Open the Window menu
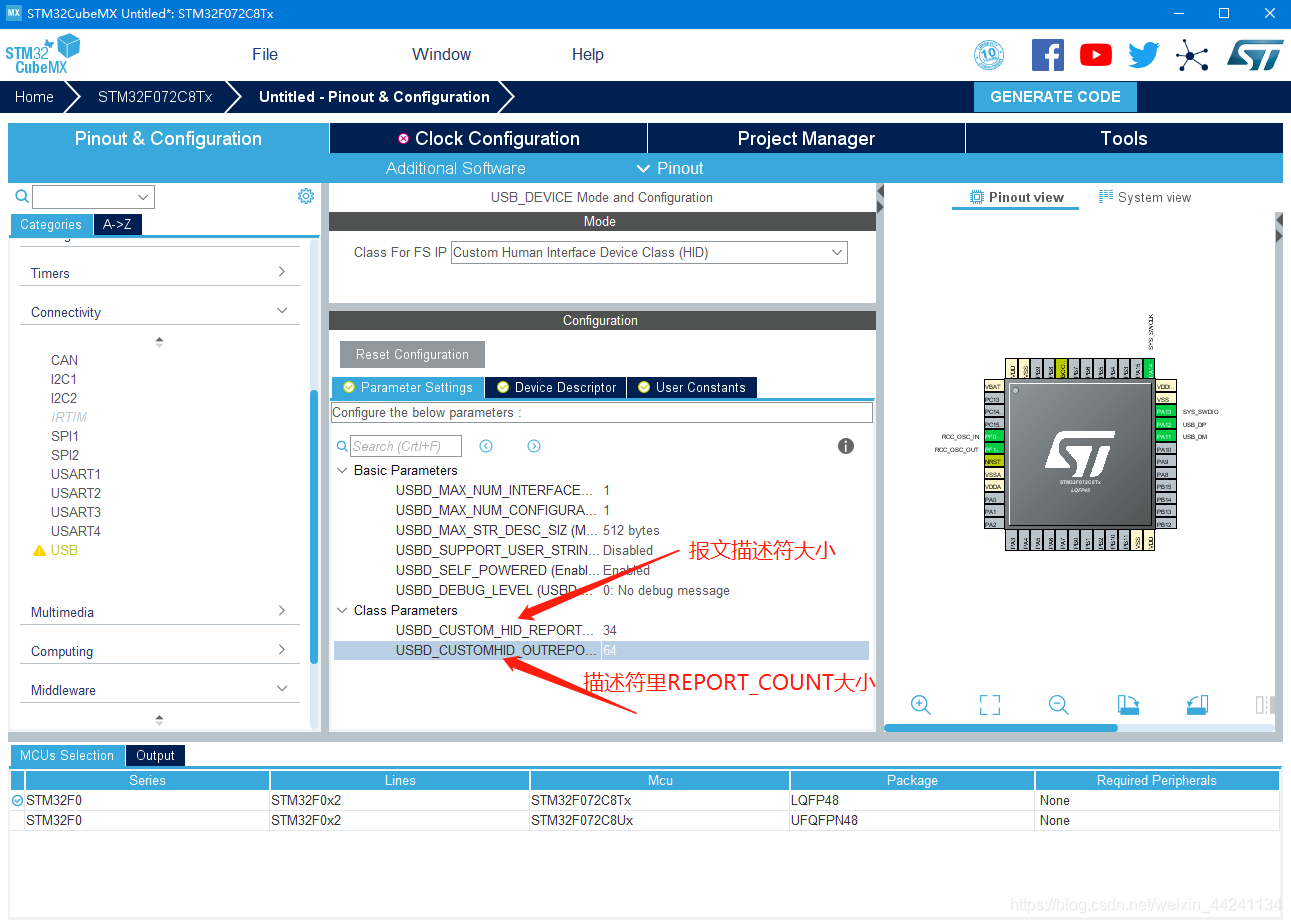 [x=441, y=54]
